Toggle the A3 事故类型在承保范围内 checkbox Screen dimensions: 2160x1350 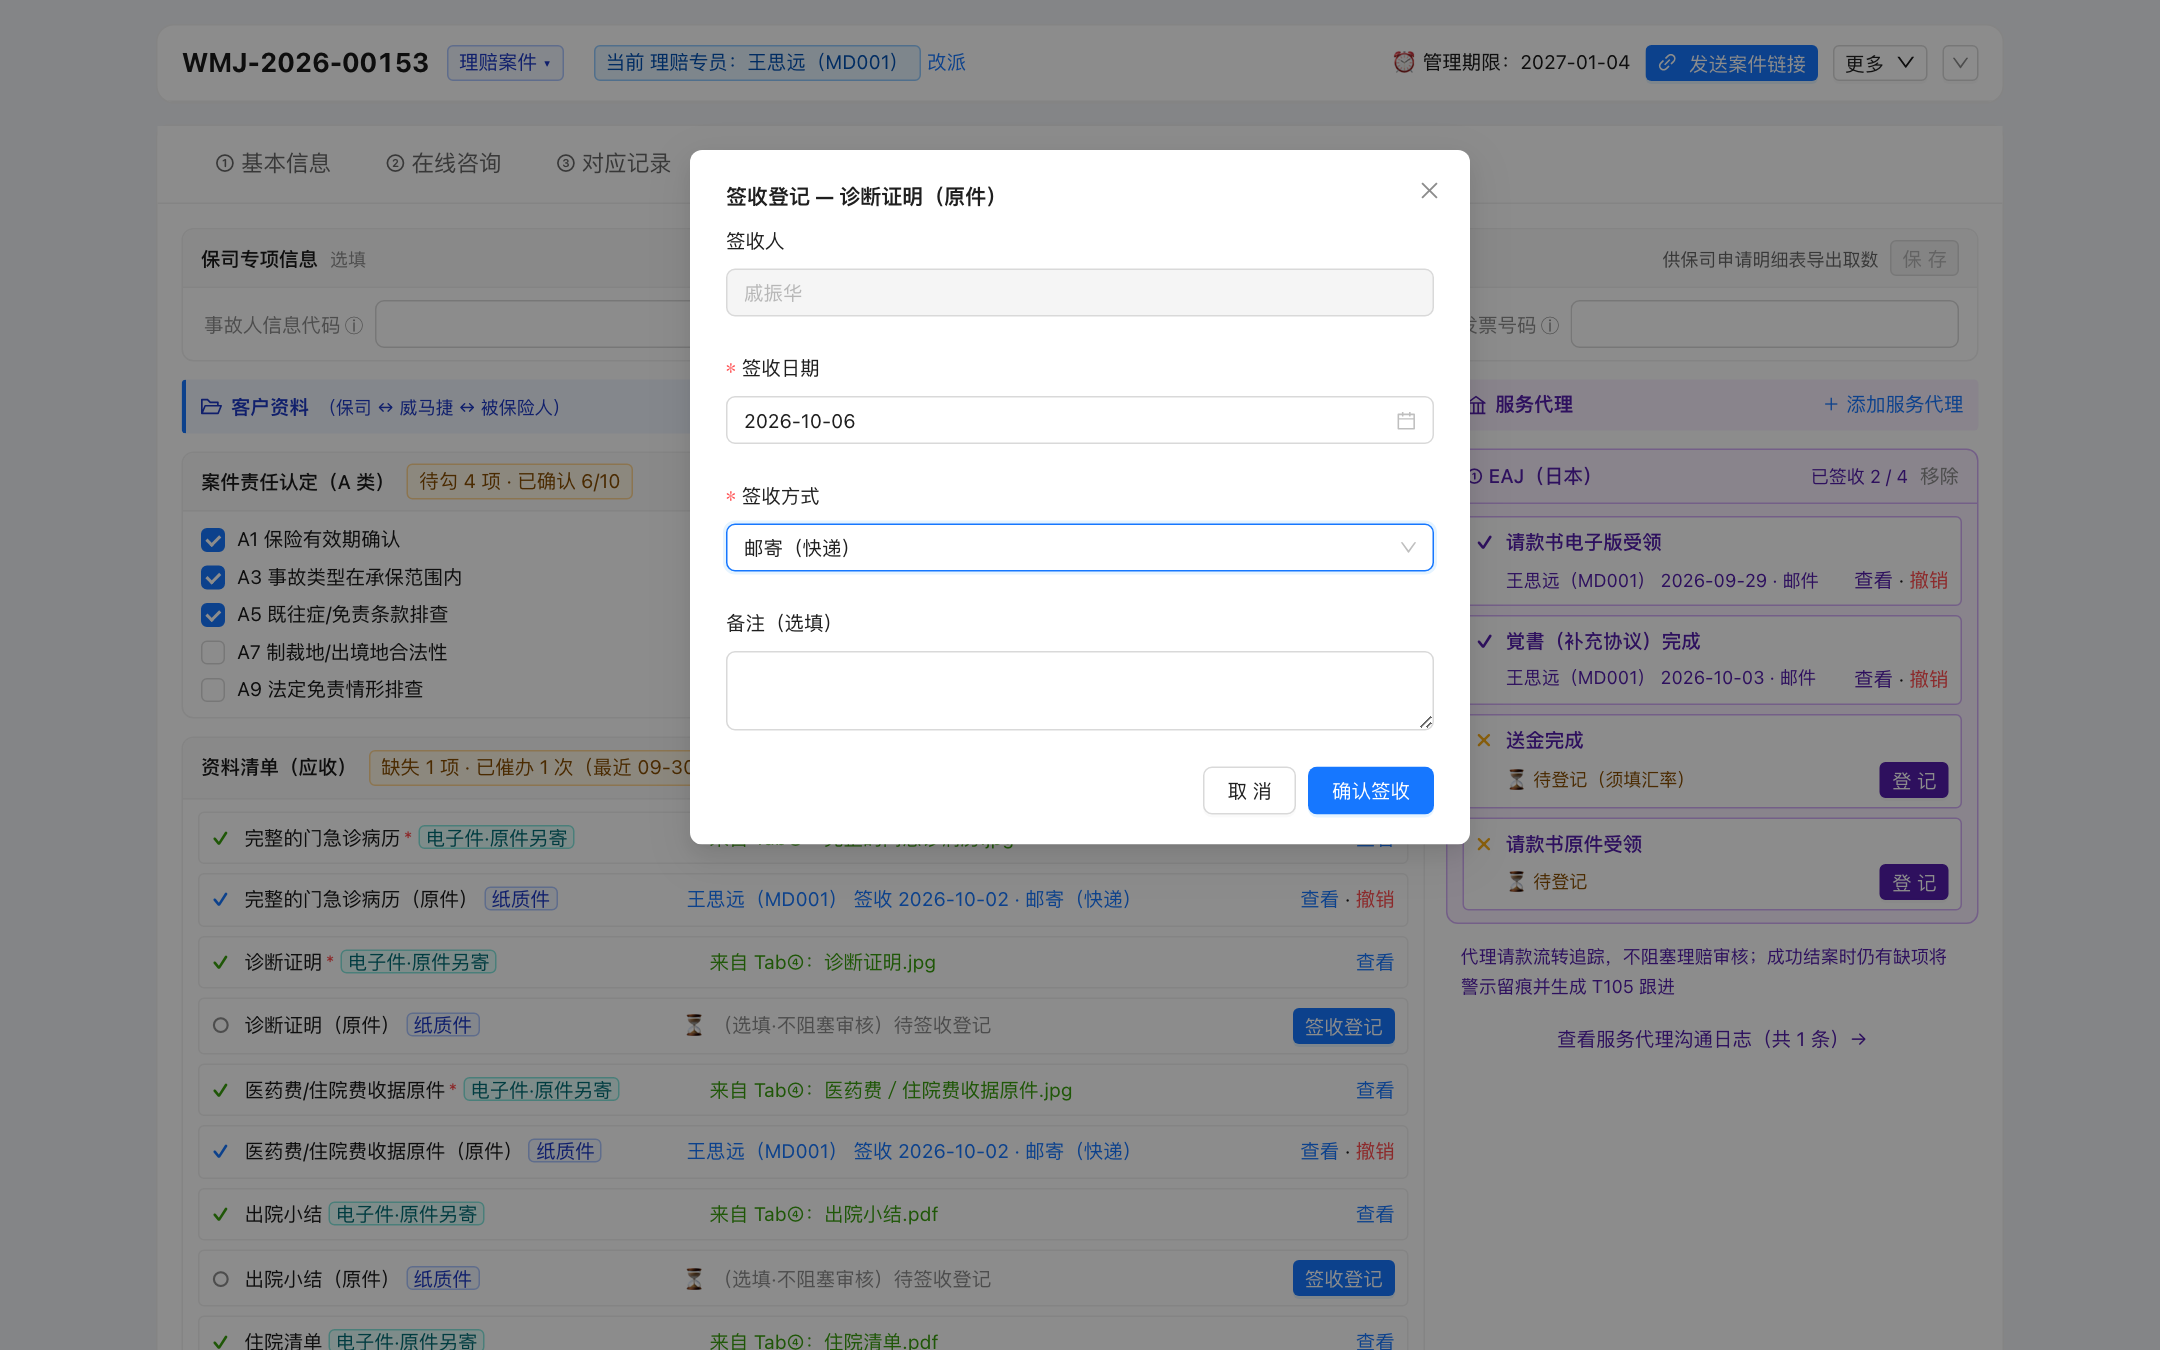click(x=213, y=577)
